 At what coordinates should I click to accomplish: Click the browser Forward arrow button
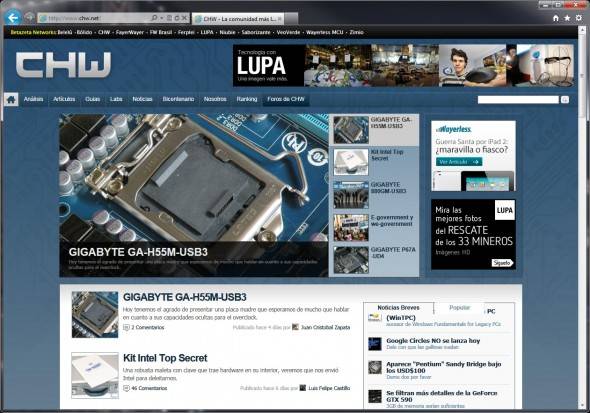[x=29, y=17]
